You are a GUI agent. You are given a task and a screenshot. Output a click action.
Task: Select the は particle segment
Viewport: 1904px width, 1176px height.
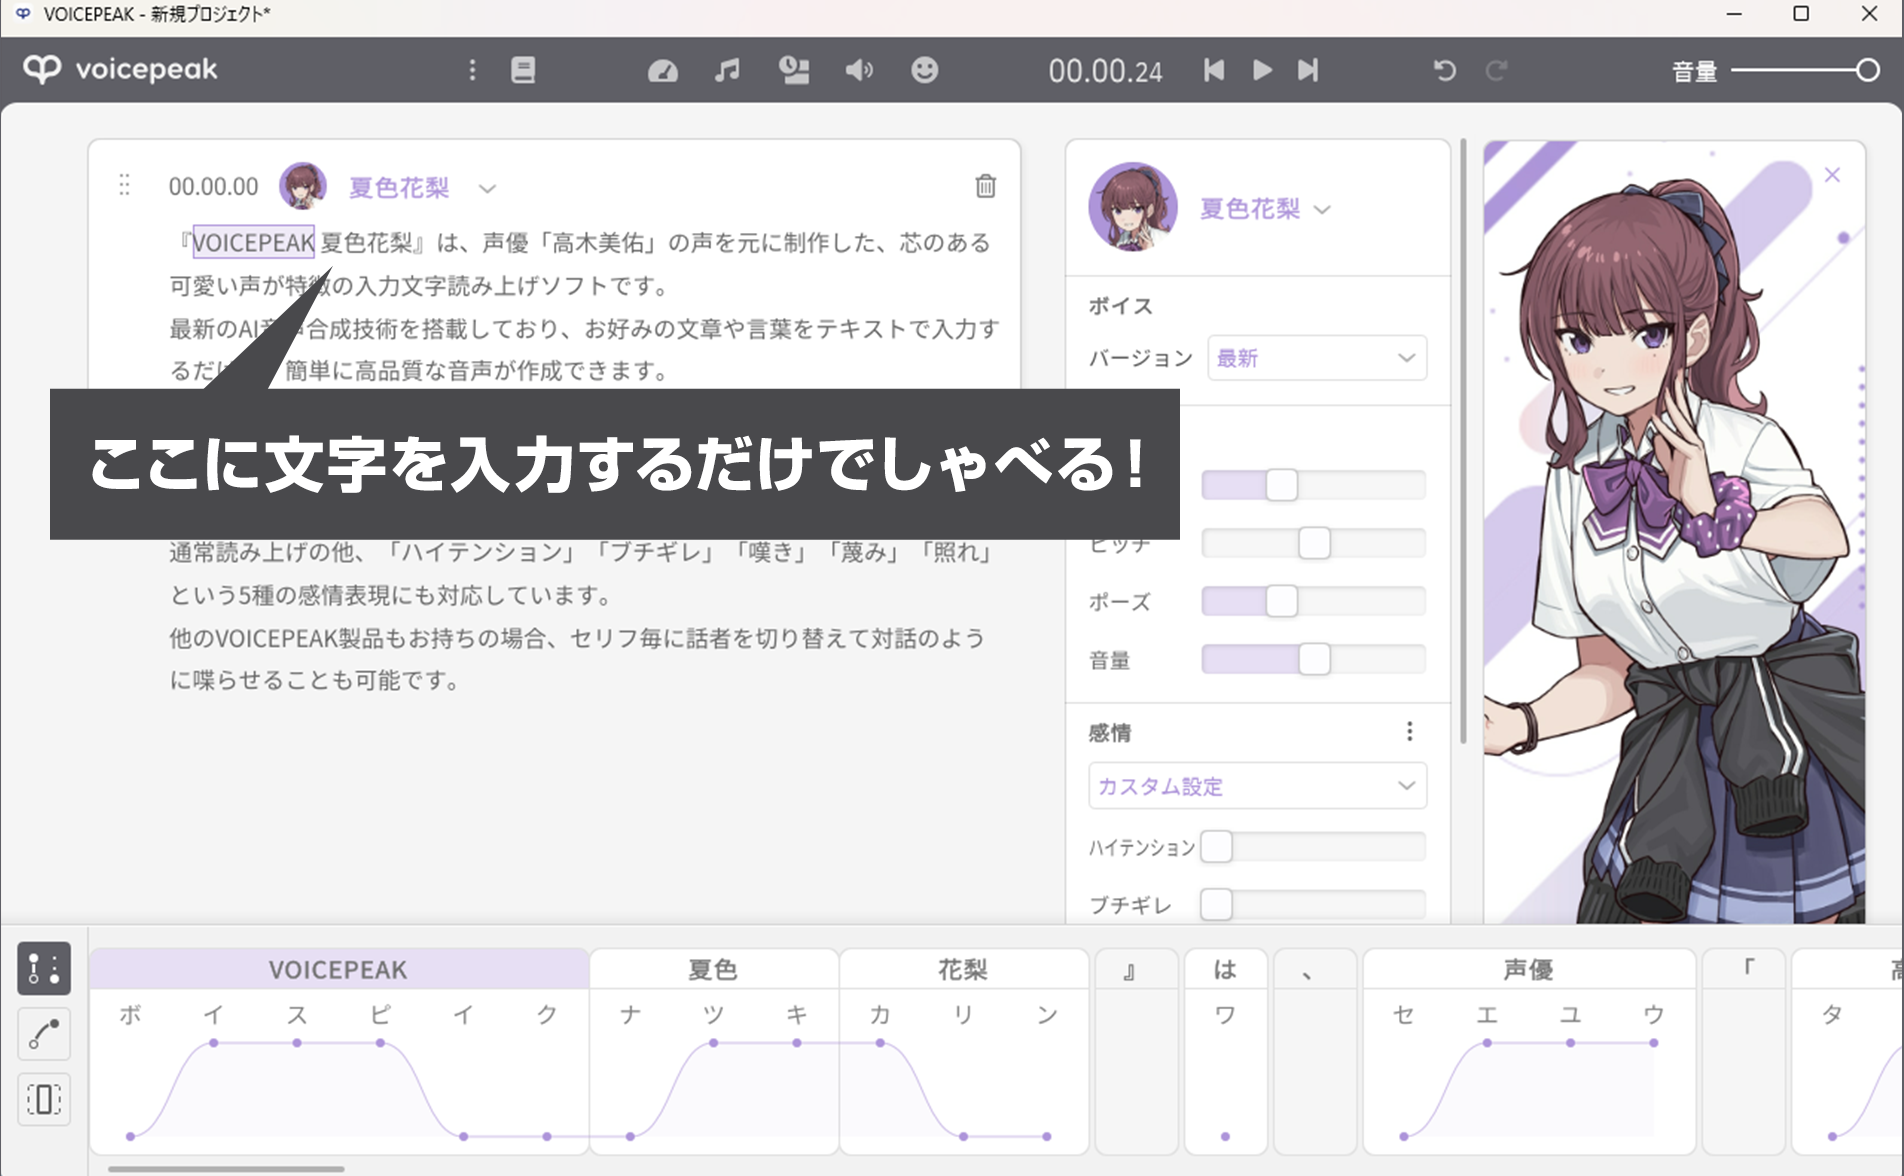1226,969
